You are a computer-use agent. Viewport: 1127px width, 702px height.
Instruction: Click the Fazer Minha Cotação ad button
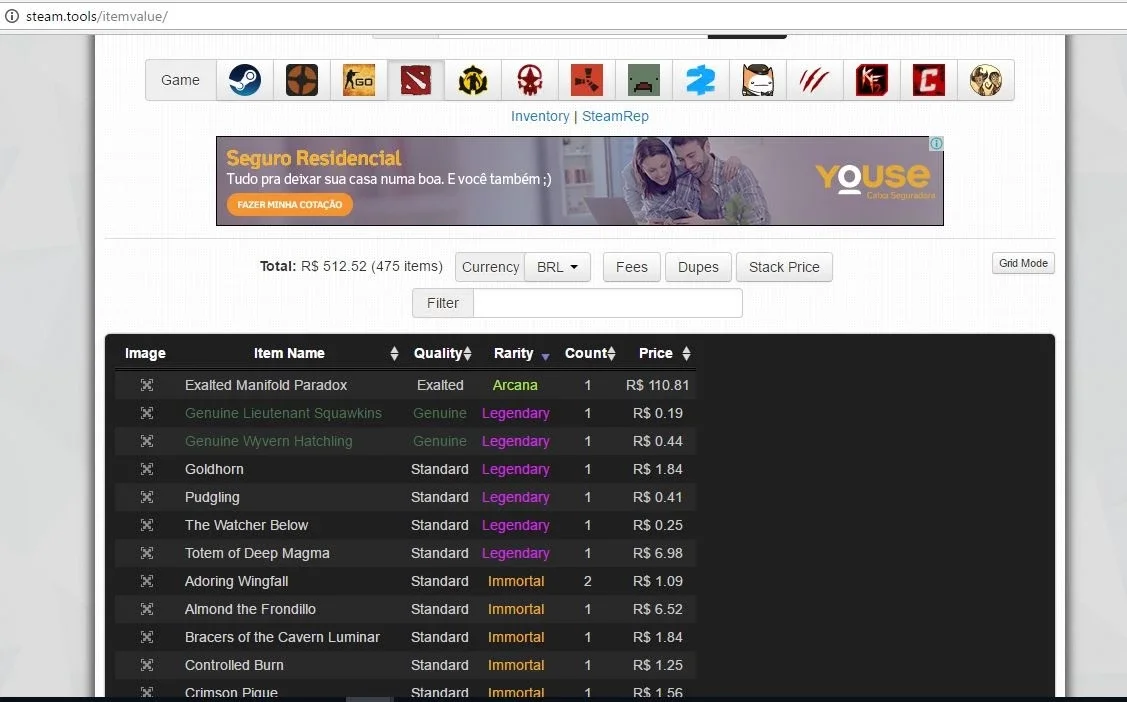pos(290,205)
